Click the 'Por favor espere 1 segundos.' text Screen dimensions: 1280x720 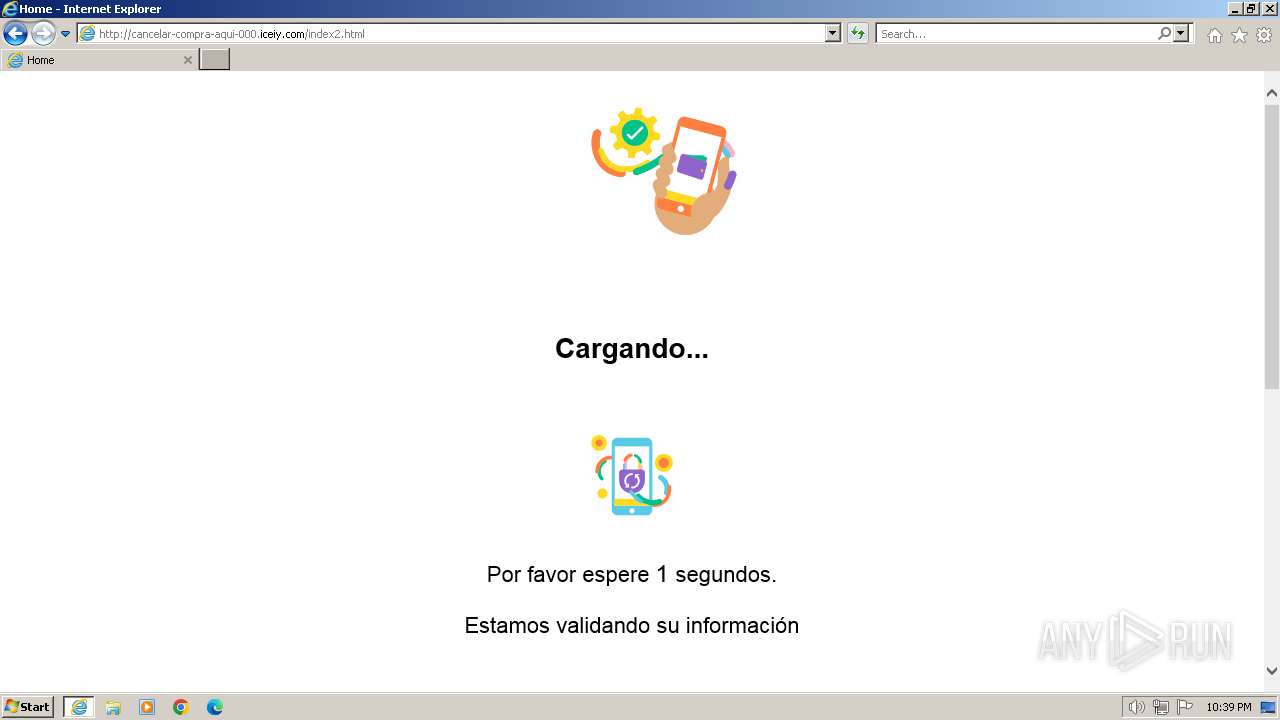[632, 575]
